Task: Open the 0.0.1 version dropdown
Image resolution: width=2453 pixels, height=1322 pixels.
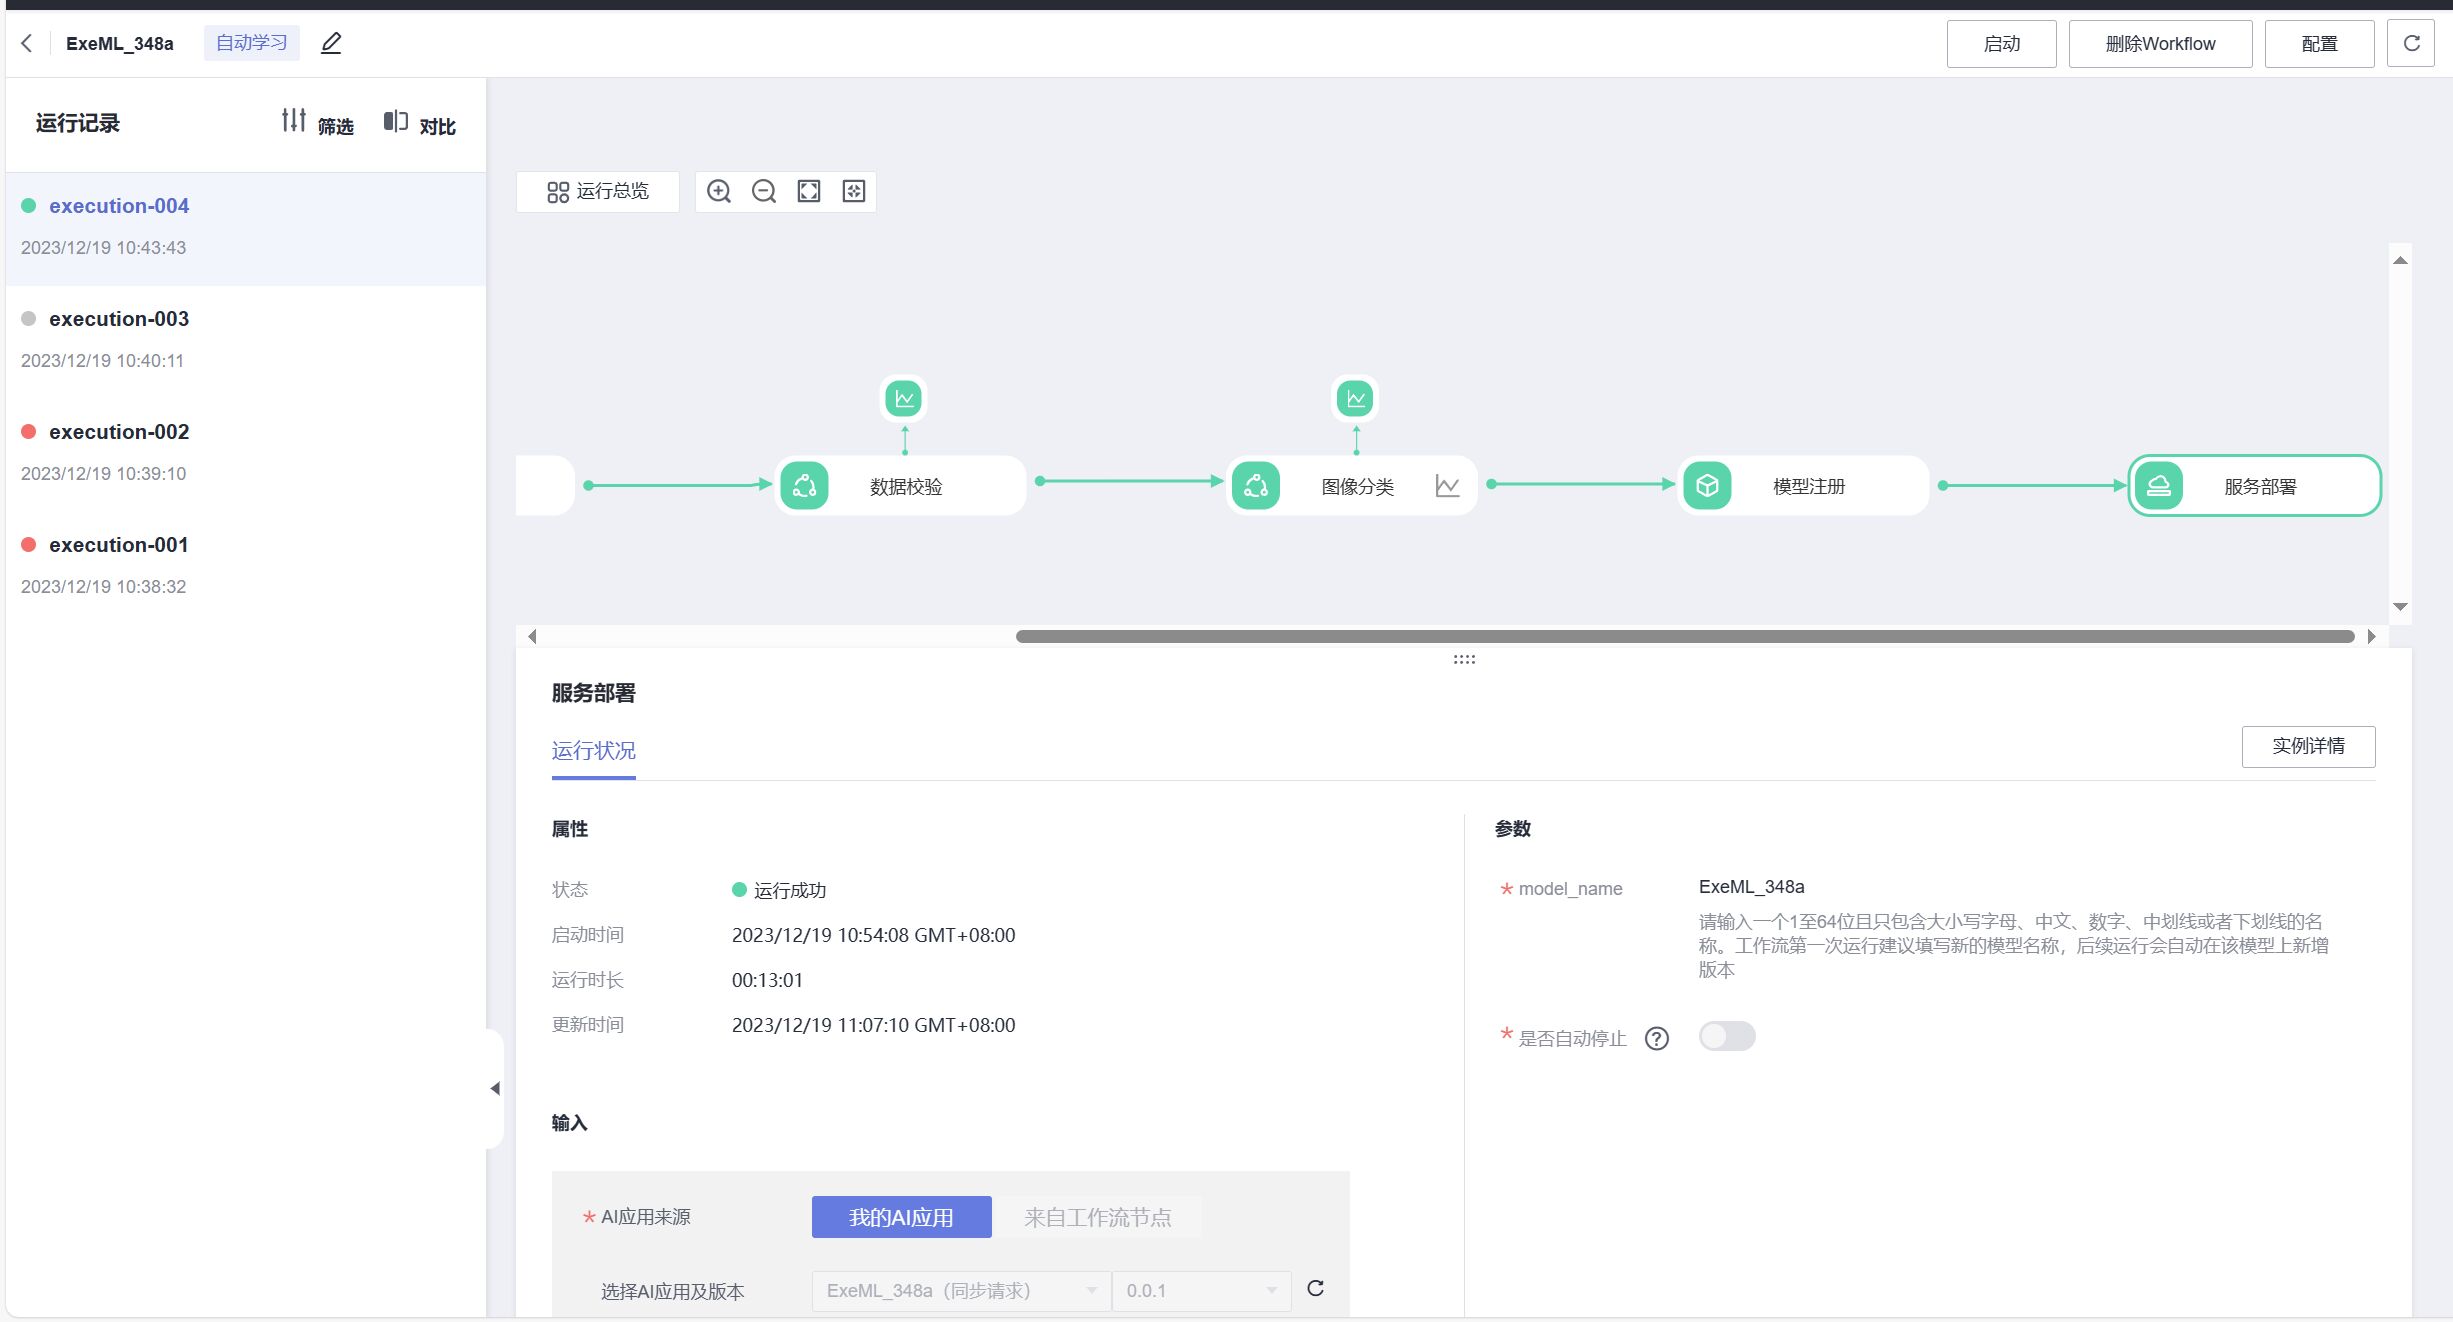Action: 1200,1291
